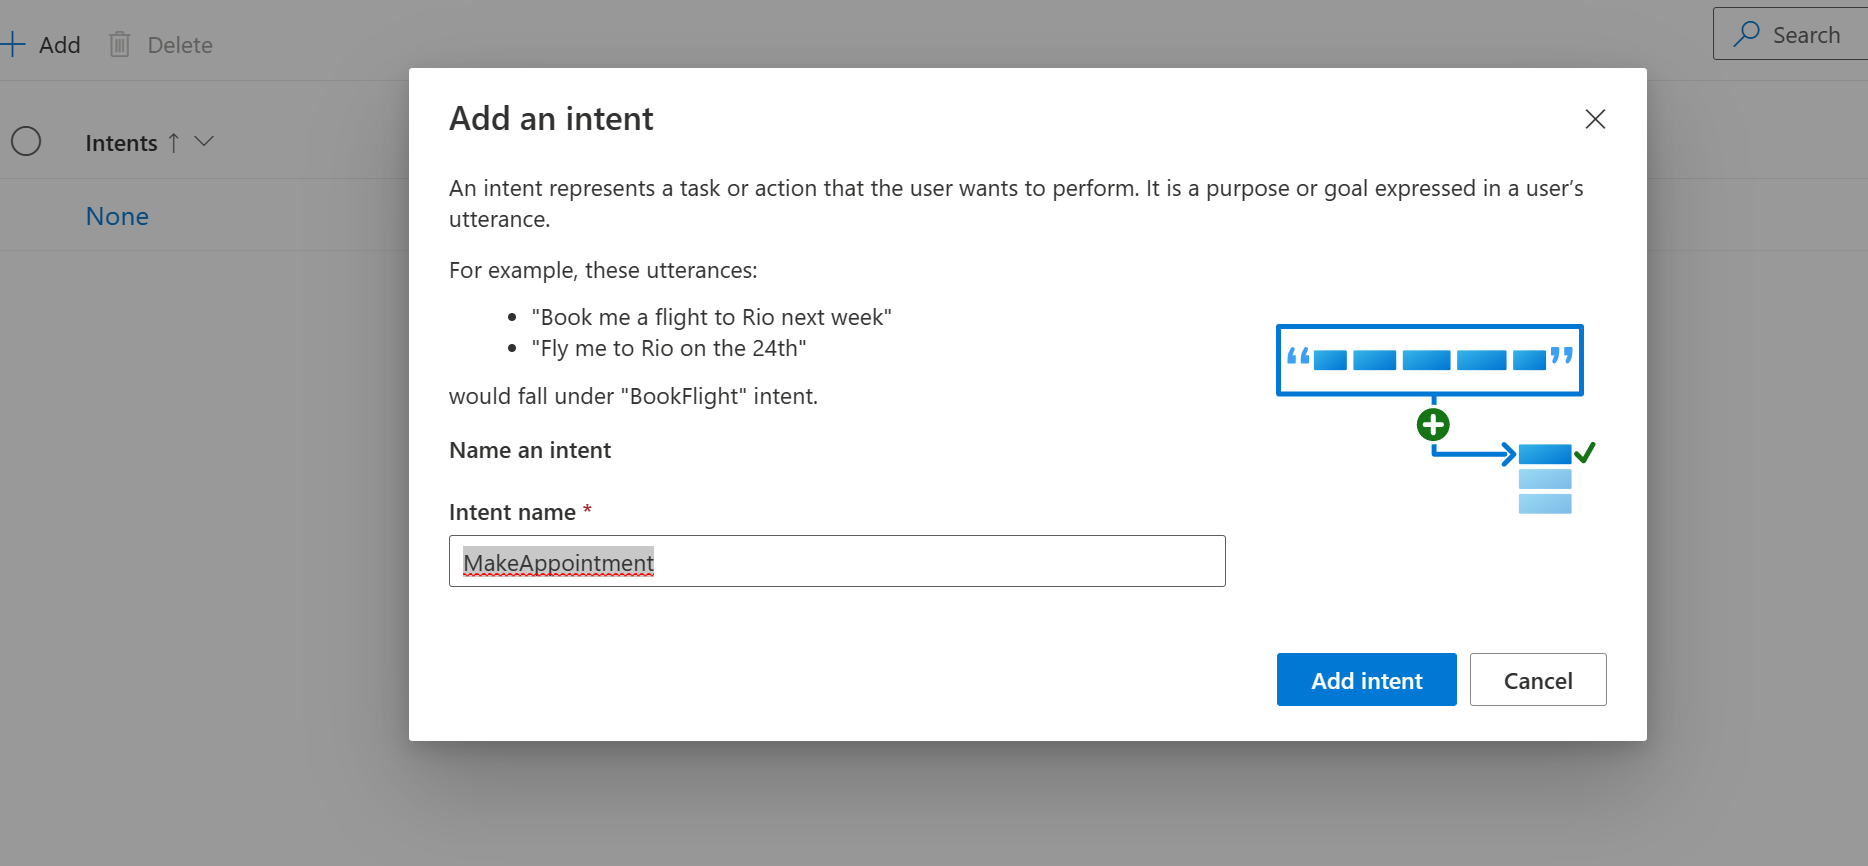This screenshot has height=866, width=1868.
Task: Click the "Name an intent" heading
Action: (530, 450)
